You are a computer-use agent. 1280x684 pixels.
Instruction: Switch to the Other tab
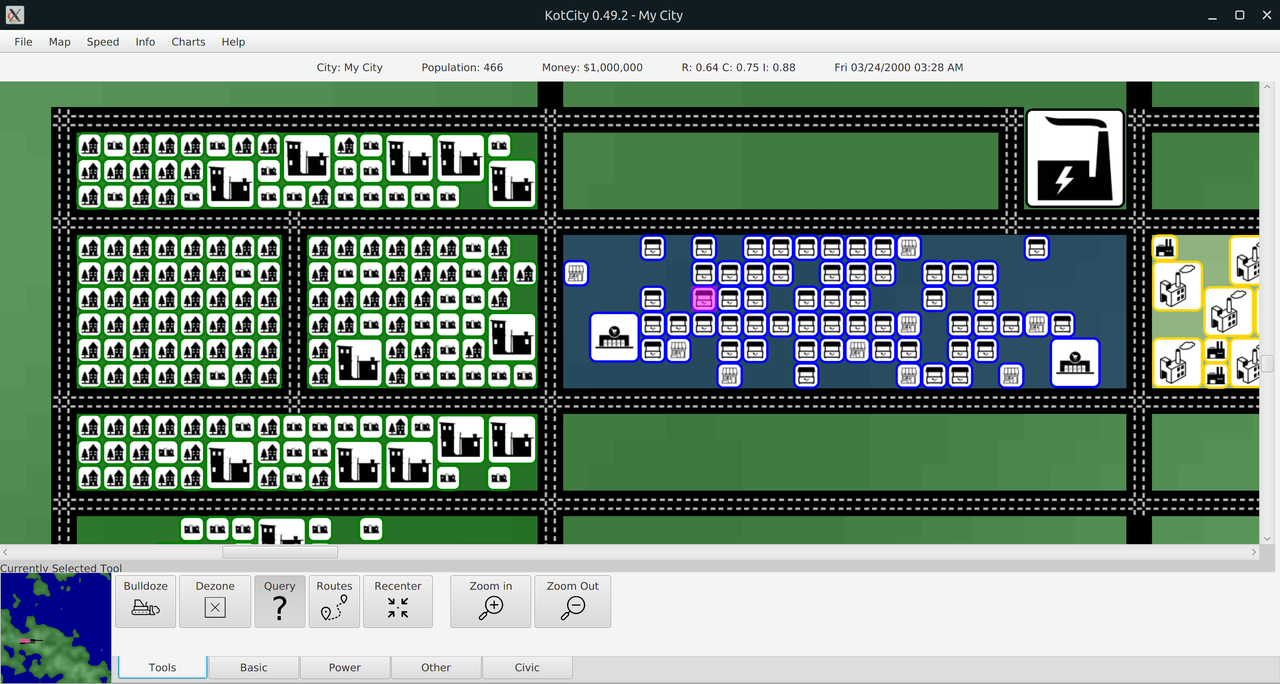point(436,667)
